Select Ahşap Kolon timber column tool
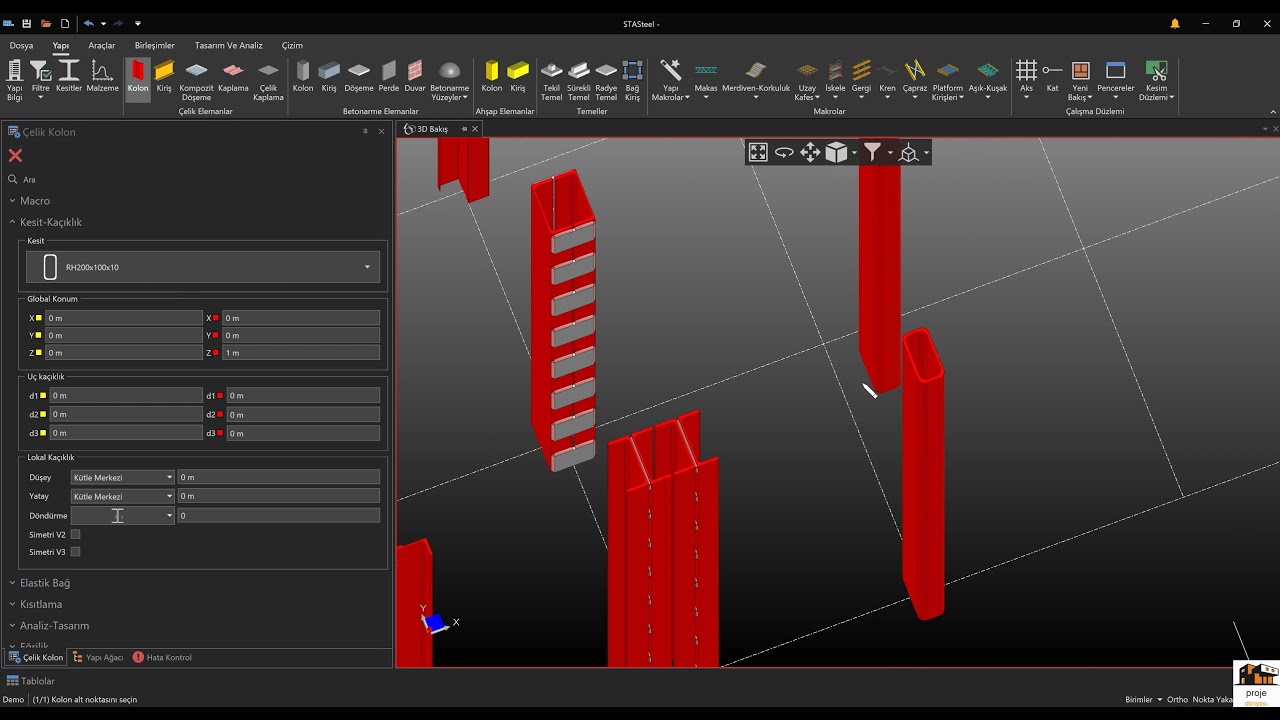 click(x=492, y=76)
